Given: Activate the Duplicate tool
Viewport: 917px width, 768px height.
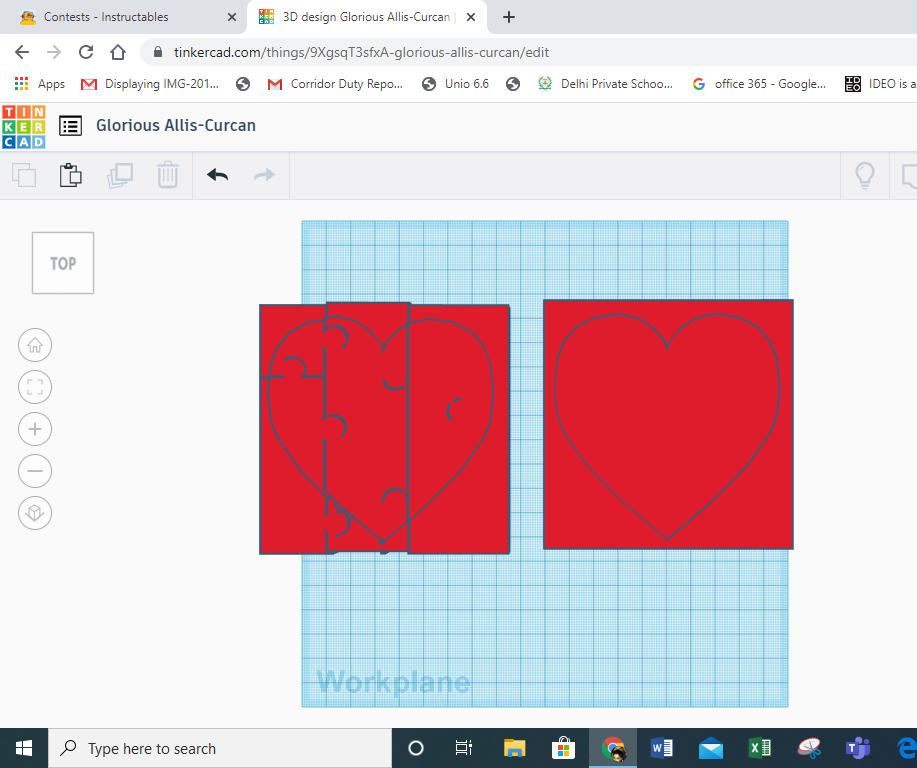Looking at the screenshot, I should point(120,175).
